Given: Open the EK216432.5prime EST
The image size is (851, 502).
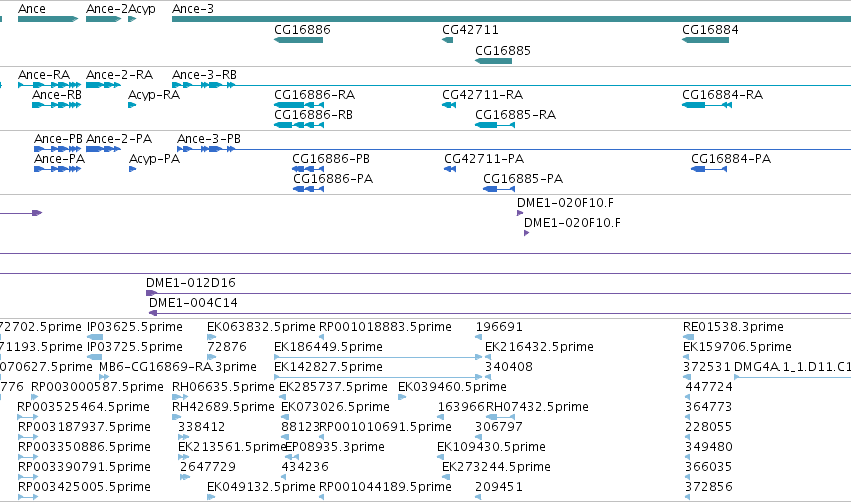Looking at the screenshot, I should tap(488, 357).
